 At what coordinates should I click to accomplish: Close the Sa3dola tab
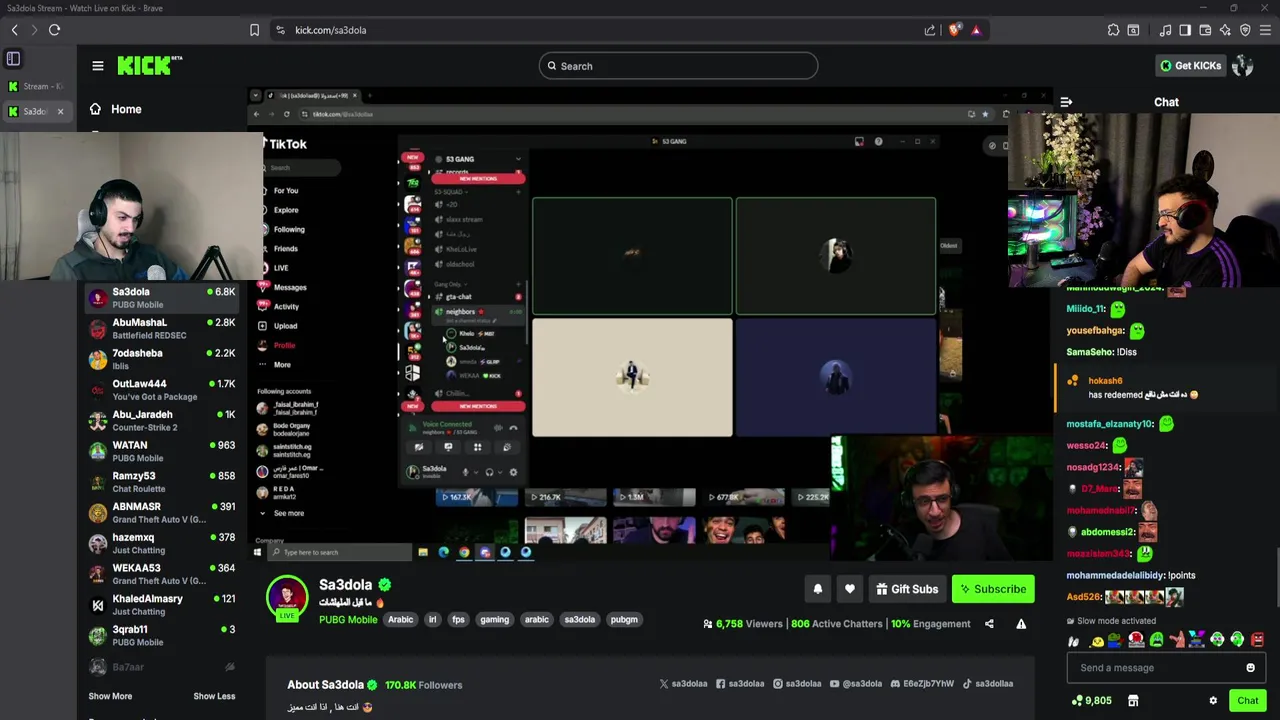(x=60, y=111)
